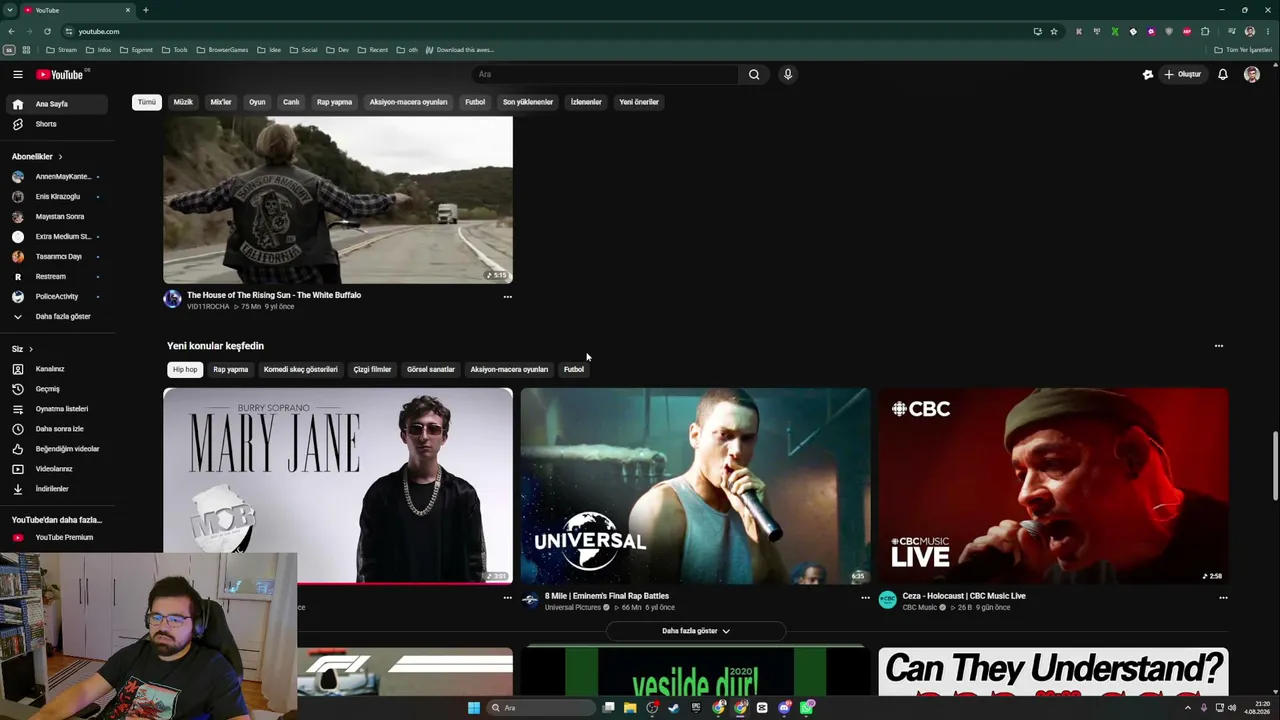Open the Chrome tab search dropdown

(9, 10)
